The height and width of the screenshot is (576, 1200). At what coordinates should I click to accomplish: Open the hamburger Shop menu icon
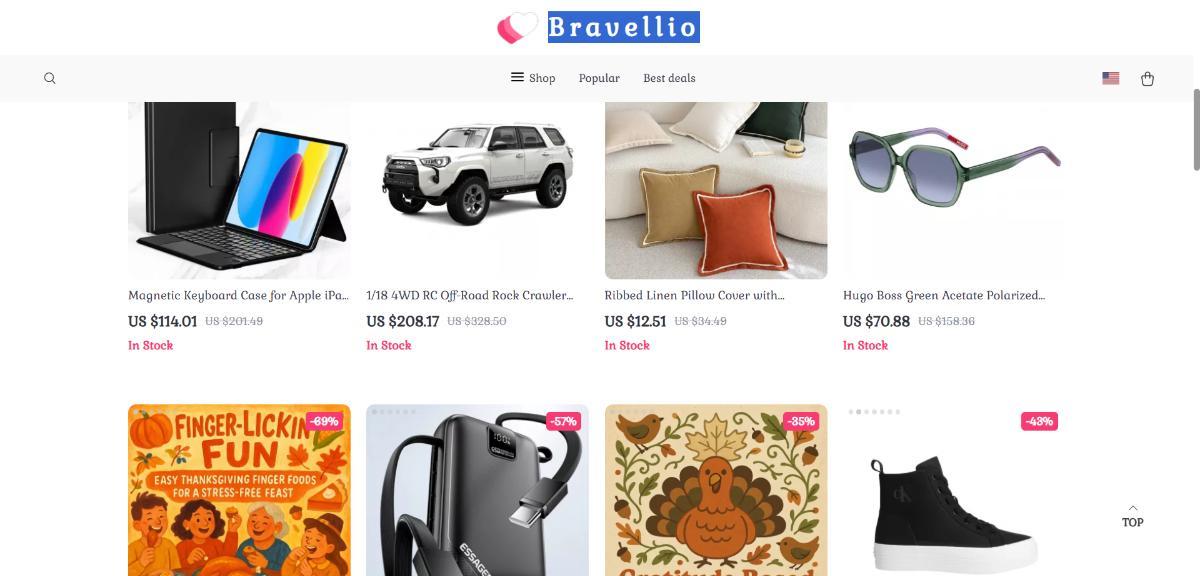pos(517,77)
